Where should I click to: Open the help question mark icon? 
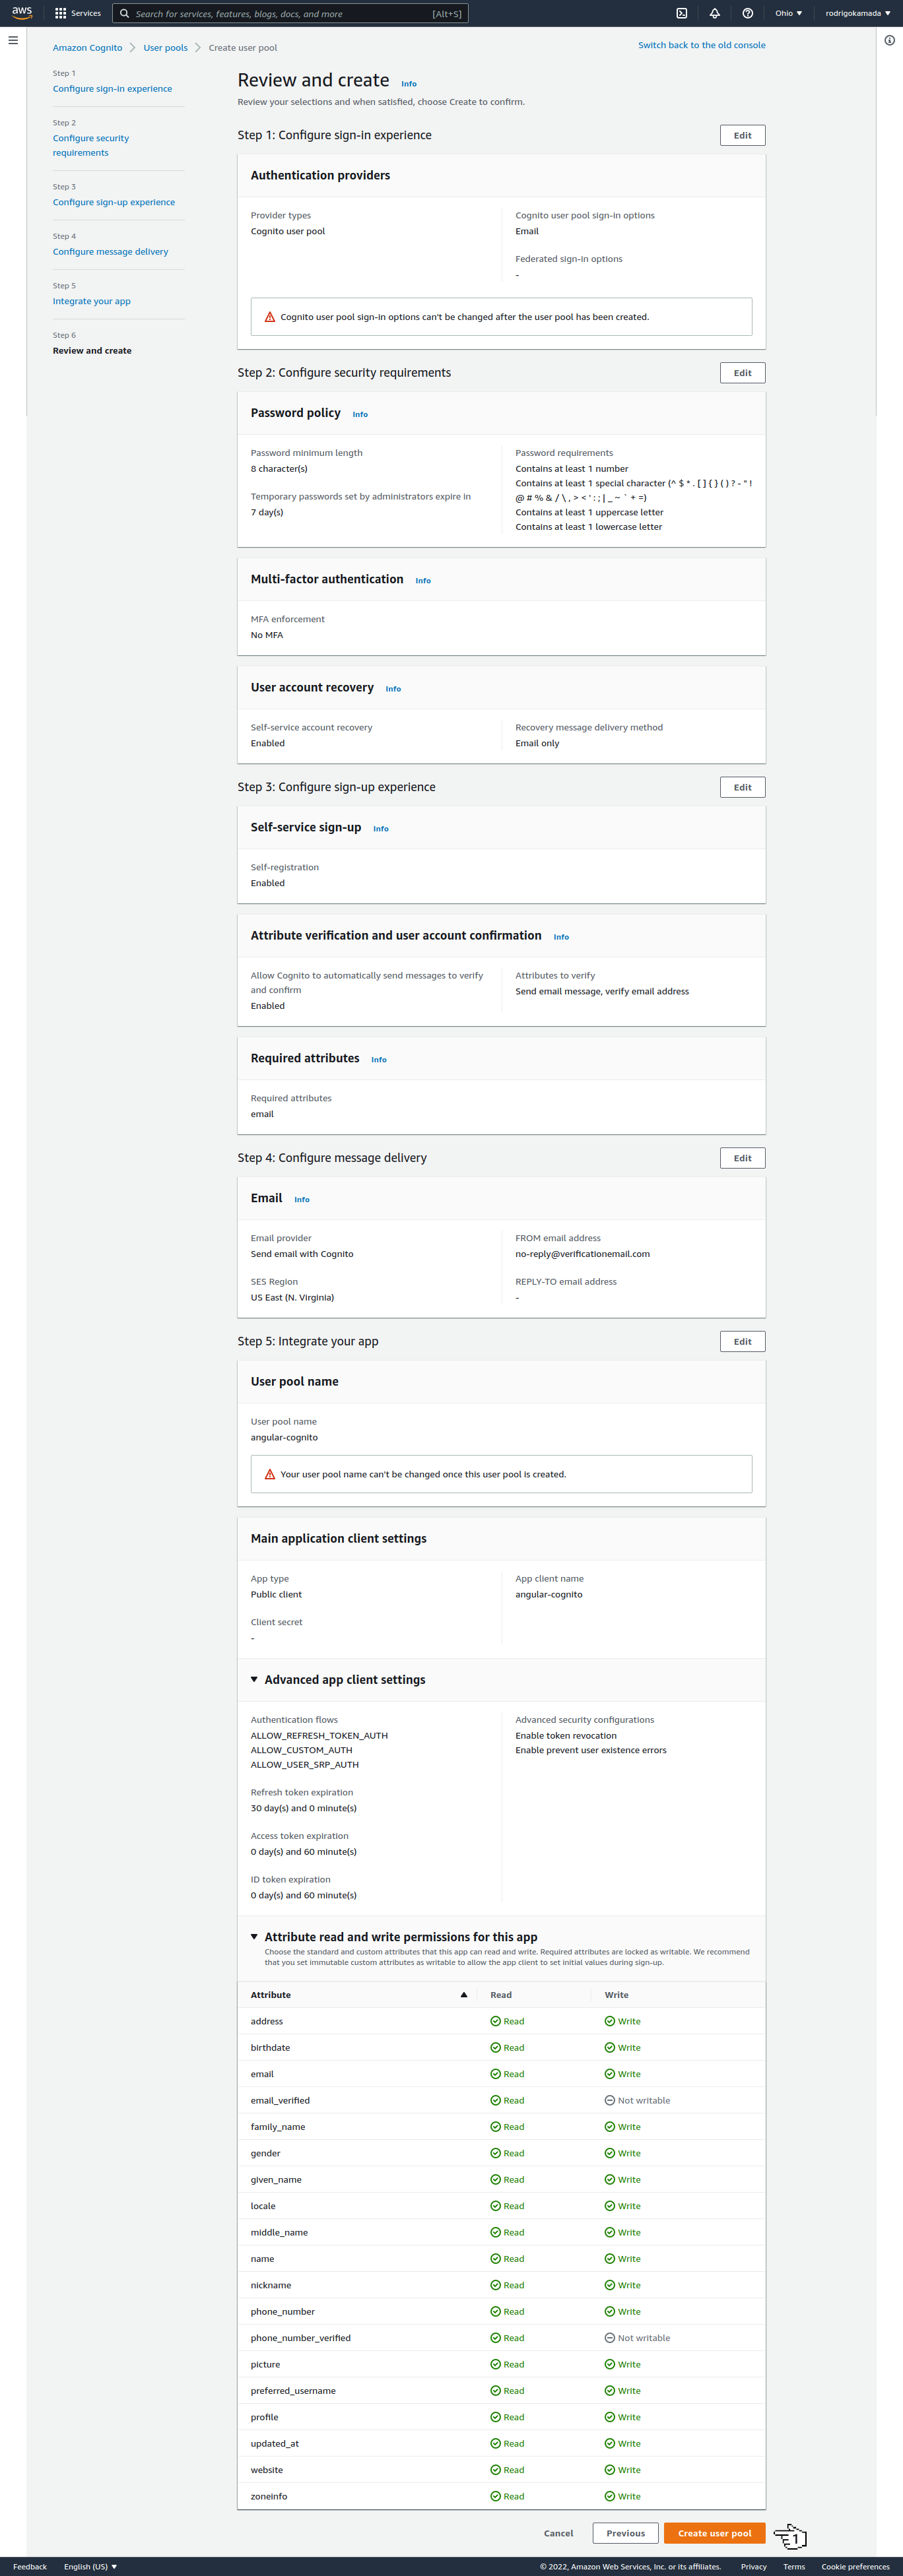747,13
